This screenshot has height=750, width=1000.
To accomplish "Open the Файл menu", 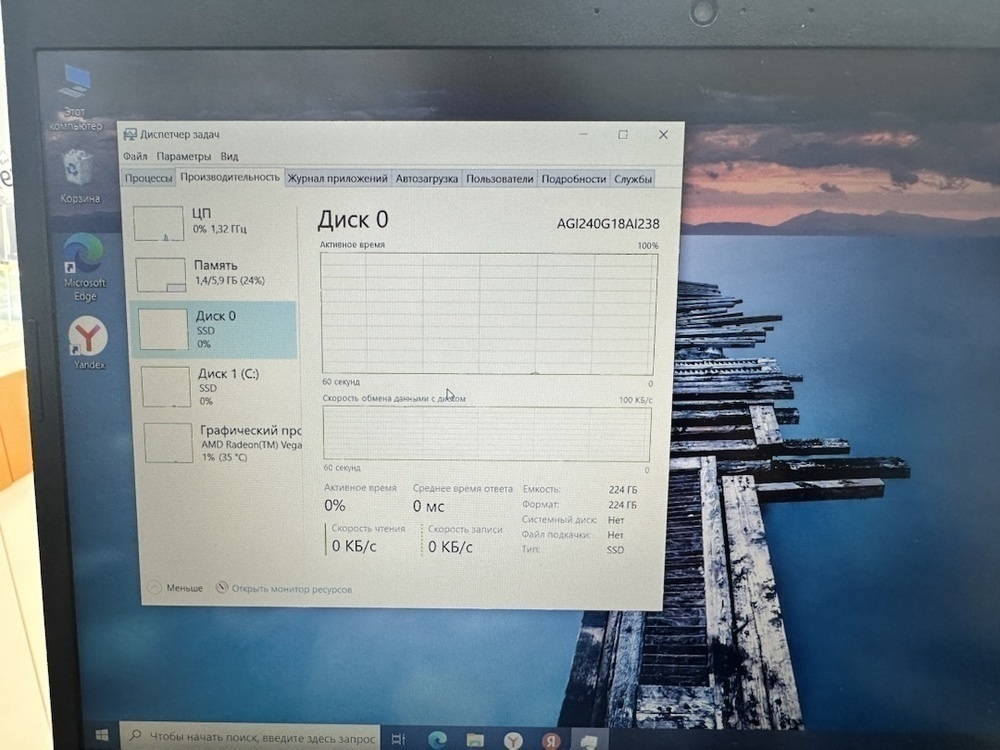I will (x=135, y=156).
